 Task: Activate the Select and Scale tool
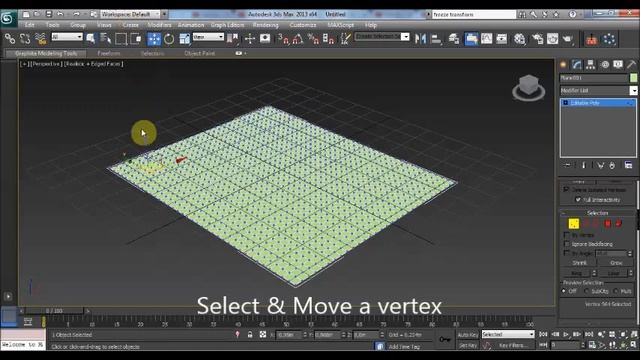coord(184,39)
